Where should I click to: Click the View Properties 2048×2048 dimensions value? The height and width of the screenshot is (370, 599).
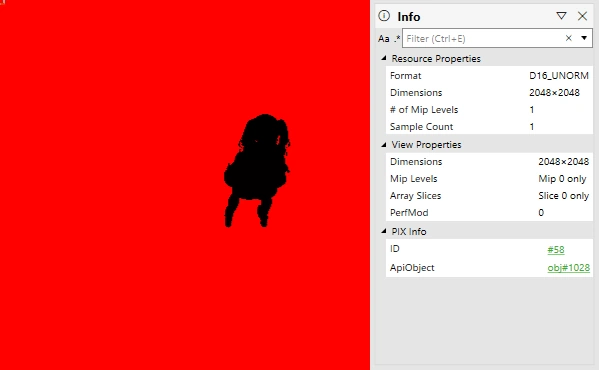[563, 162]
